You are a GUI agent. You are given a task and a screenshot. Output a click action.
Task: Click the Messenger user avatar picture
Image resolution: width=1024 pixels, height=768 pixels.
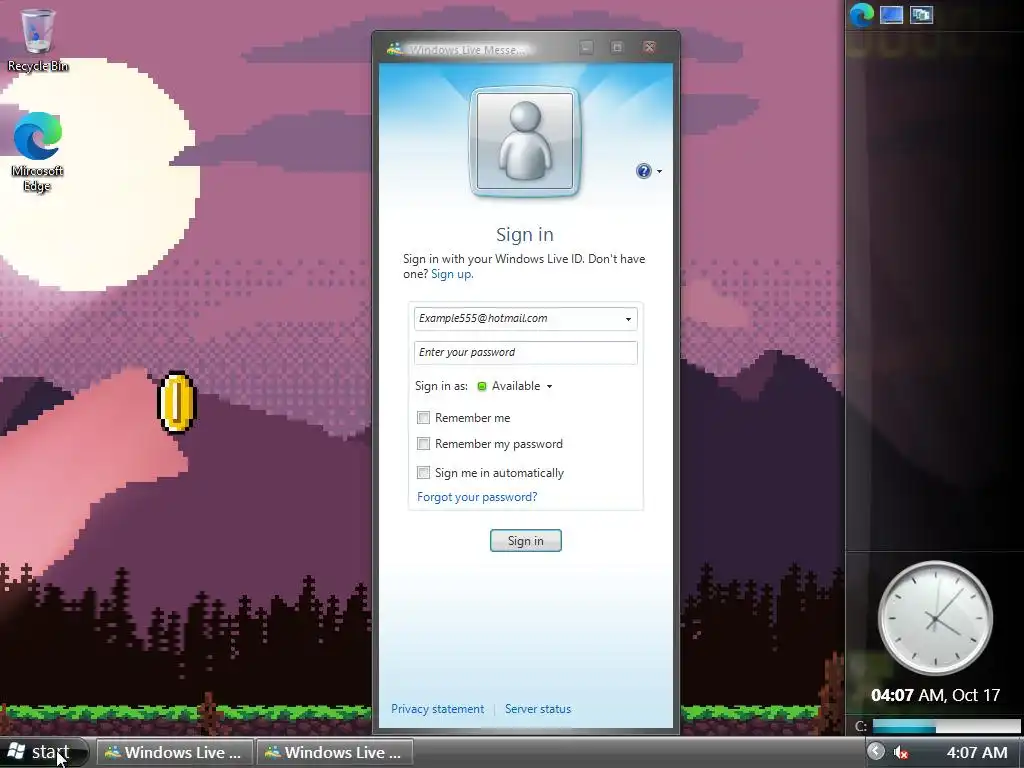click(525, 141)
